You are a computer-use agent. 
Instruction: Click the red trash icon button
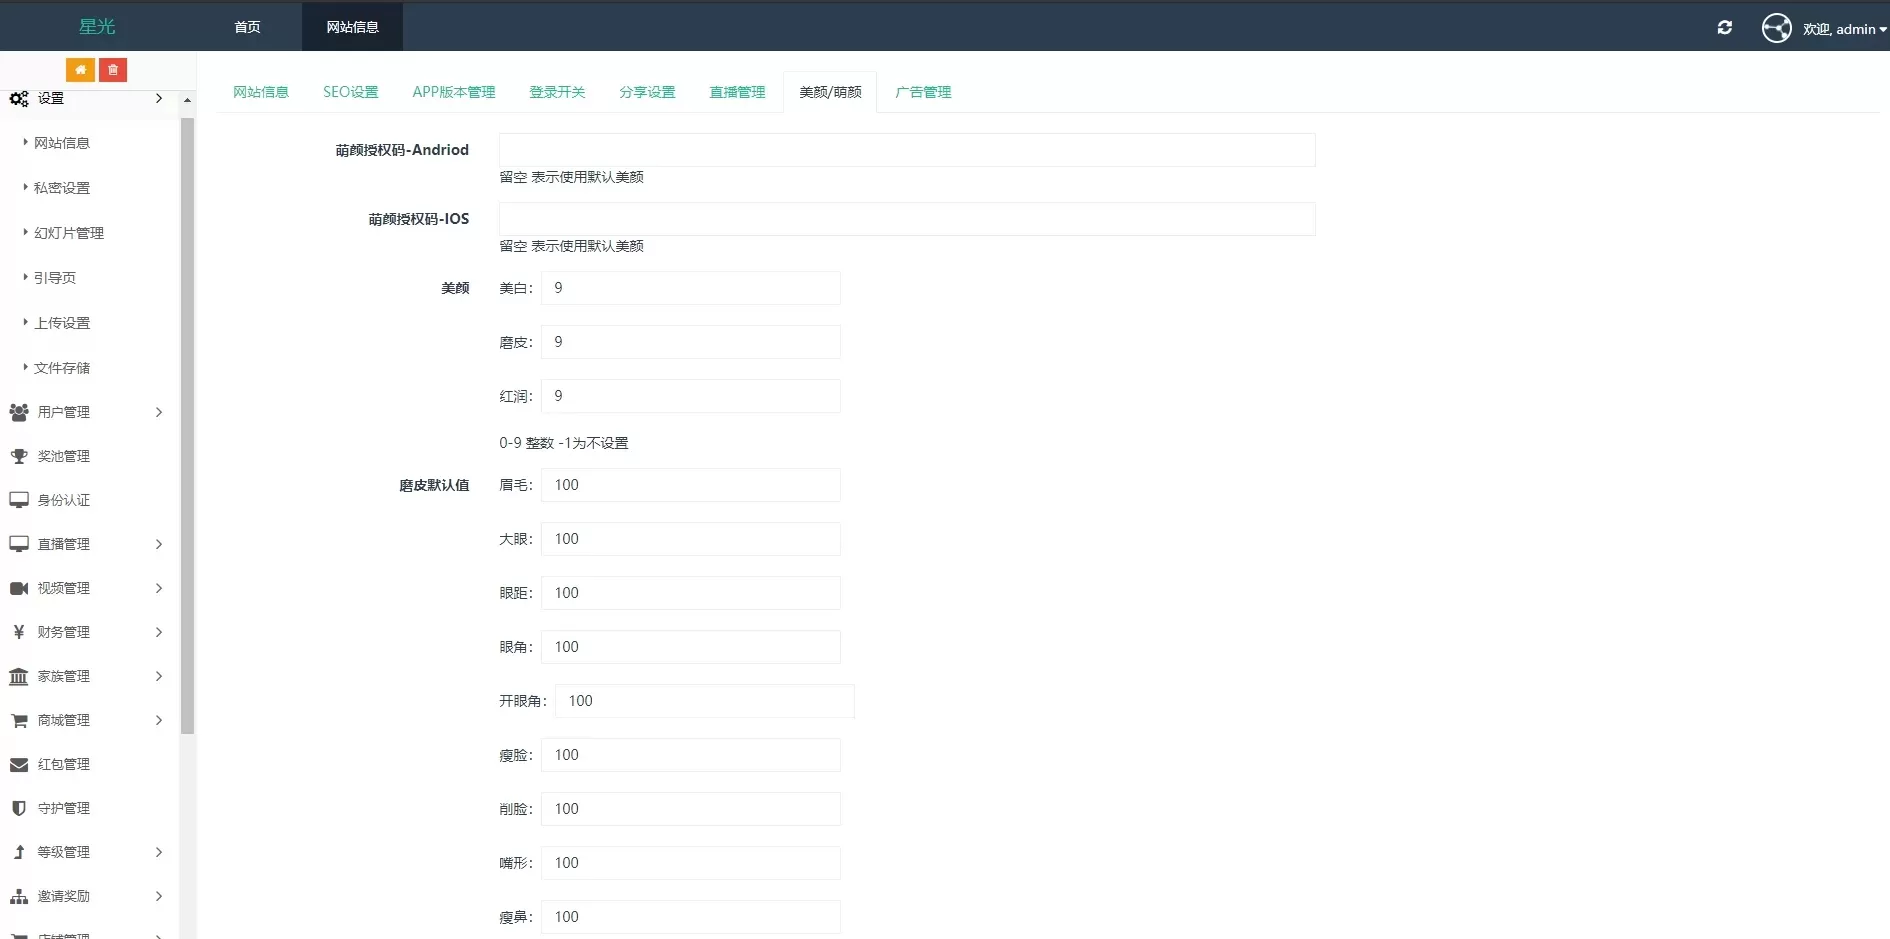click(113, 70)
